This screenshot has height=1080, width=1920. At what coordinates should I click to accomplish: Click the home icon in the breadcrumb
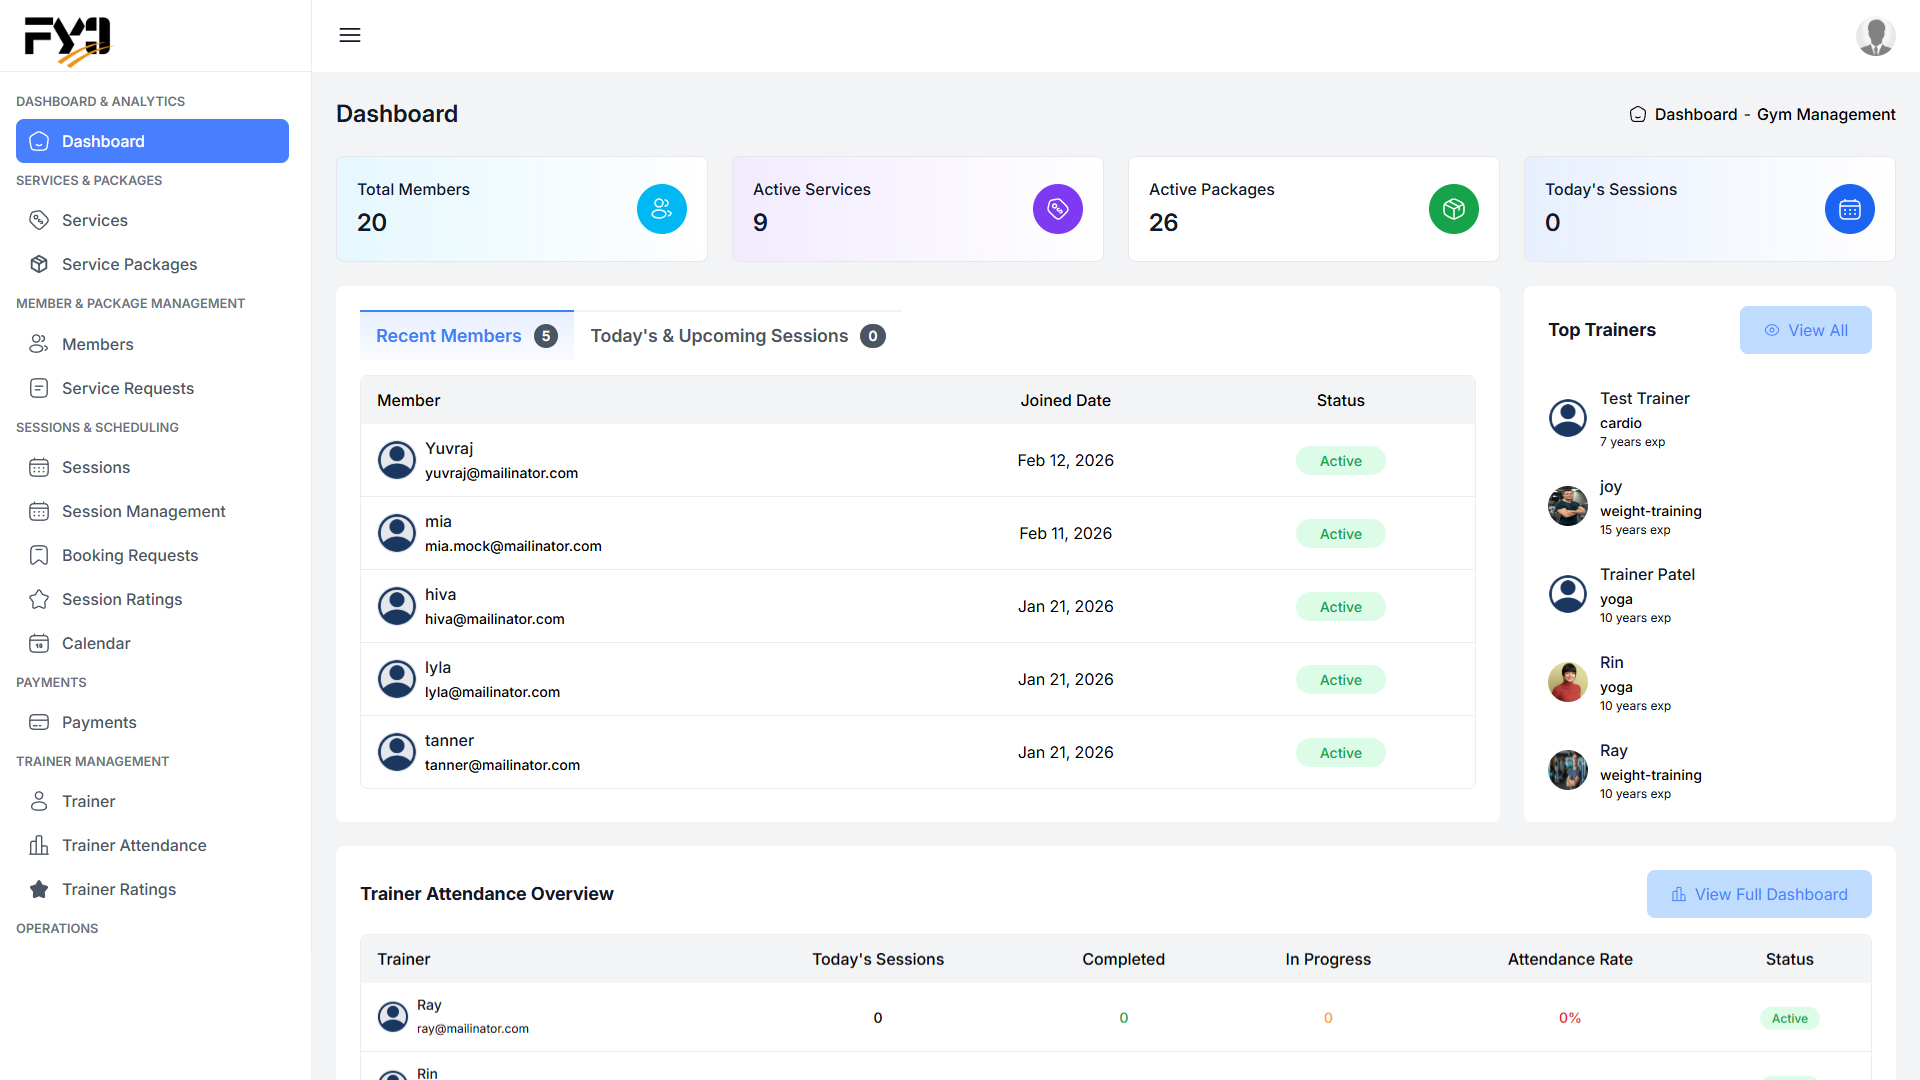[1637, 114]
